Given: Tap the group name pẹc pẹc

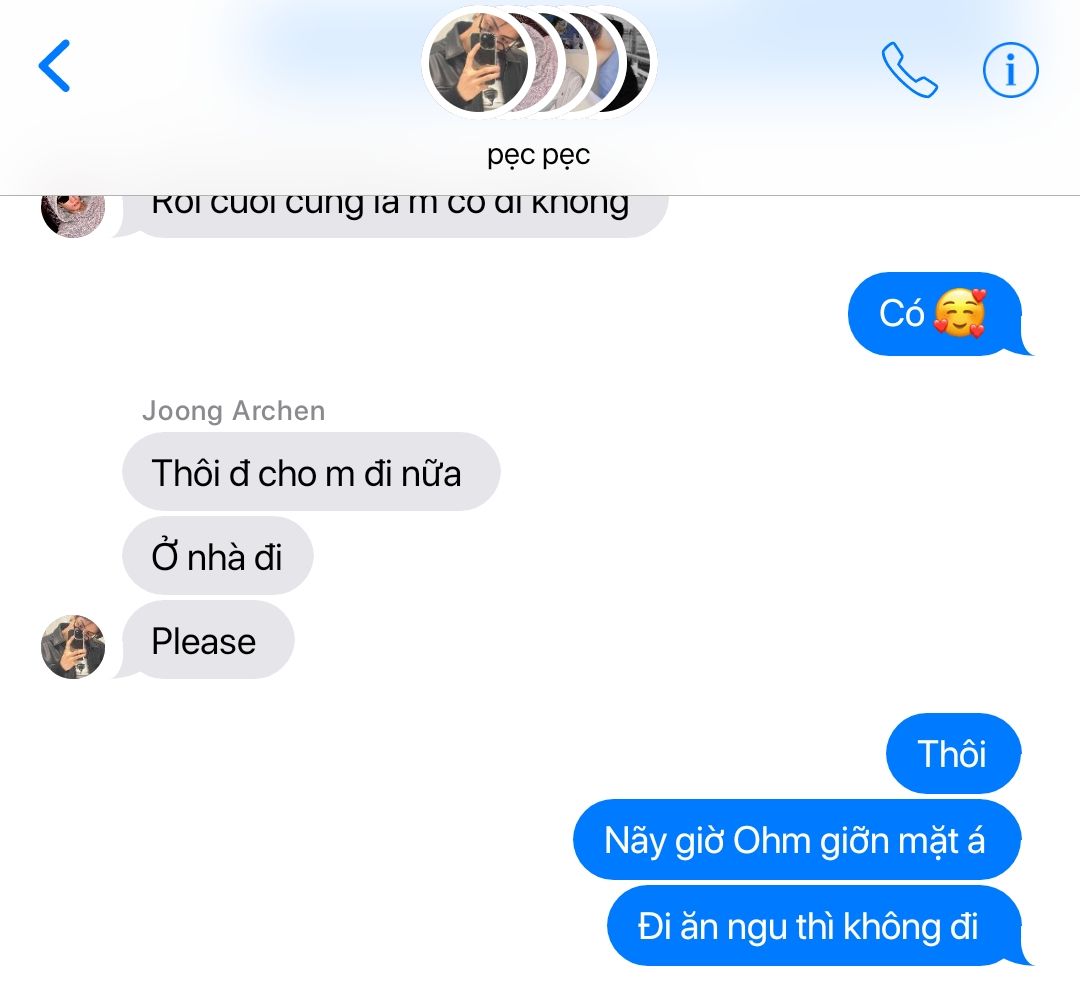Looking at the screenshot, I should coord(539,156).
